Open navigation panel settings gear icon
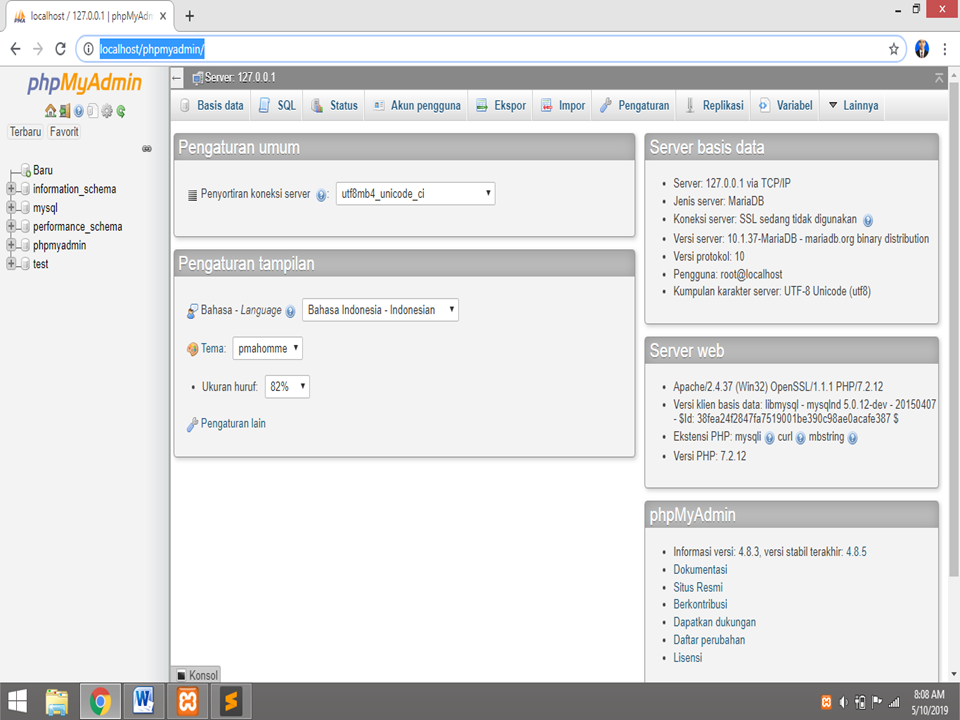Screen dimensions: 960x720 coord(107,111)
